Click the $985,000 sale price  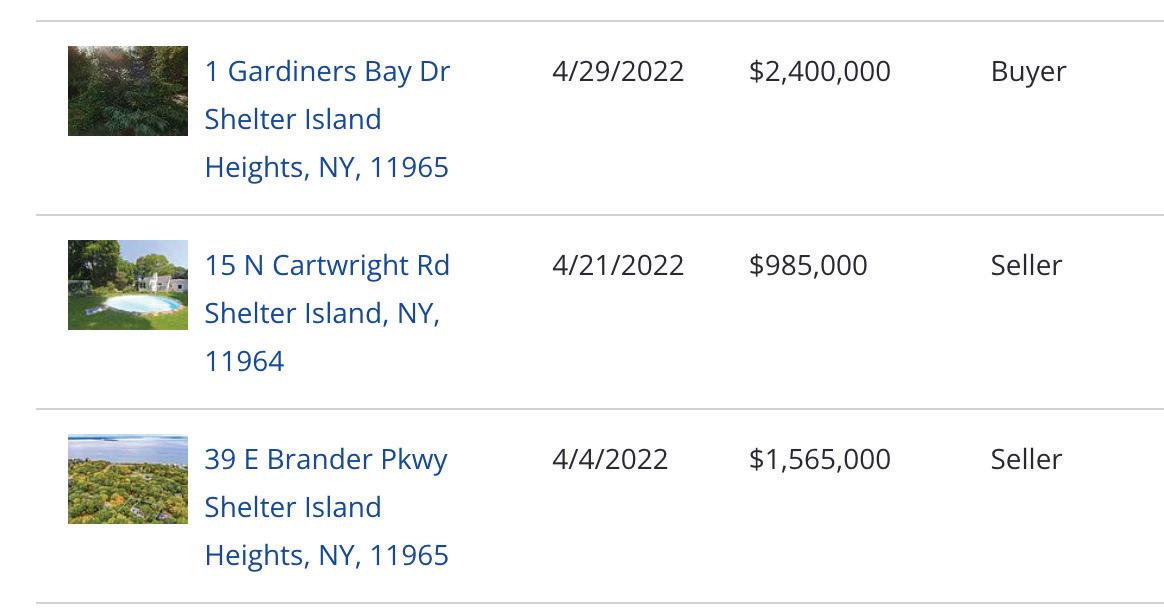[808, 265]
